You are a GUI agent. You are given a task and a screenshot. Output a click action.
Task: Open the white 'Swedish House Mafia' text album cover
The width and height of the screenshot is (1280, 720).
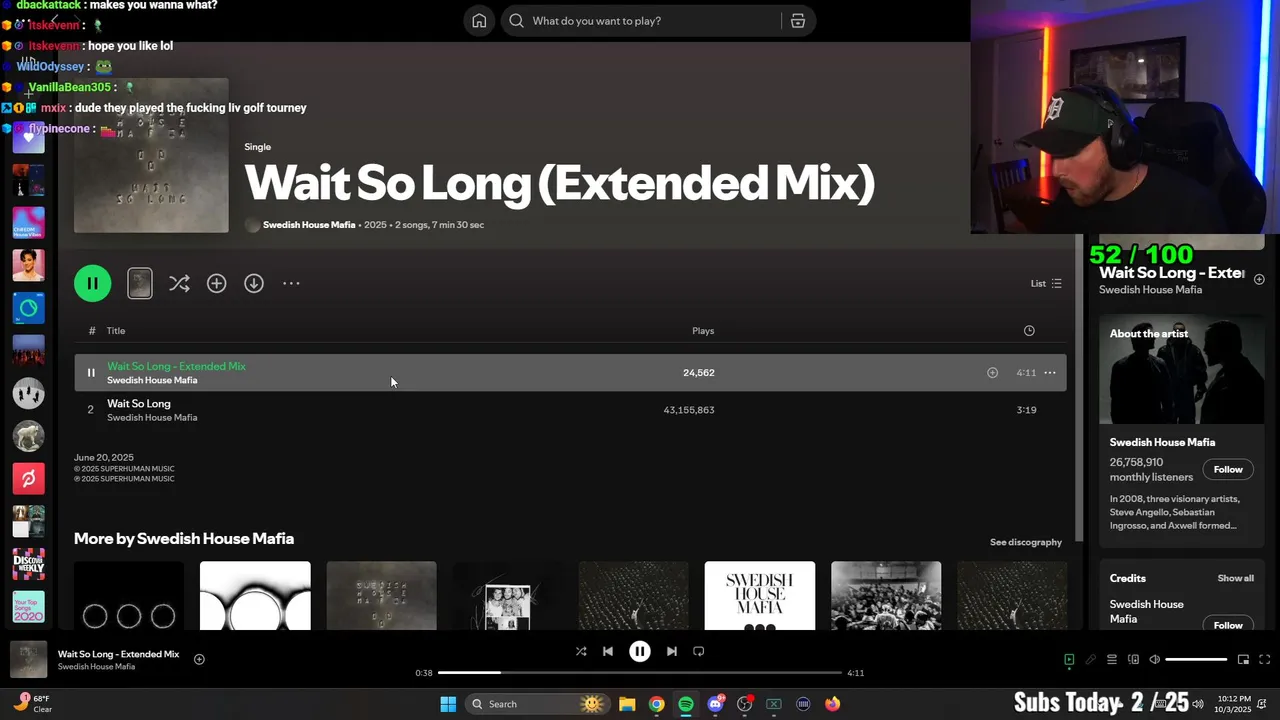tap(760, 596)
